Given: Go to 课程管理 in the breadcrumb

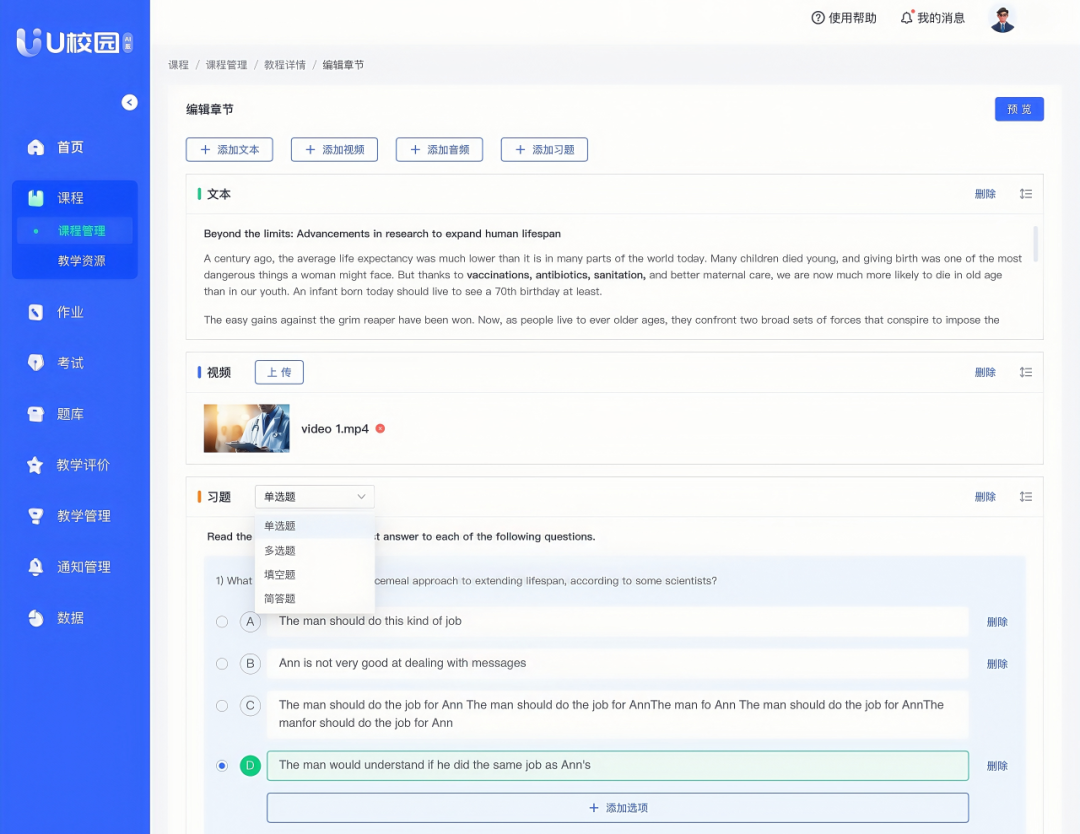Looking at the screenshot, I should point(226,65).
